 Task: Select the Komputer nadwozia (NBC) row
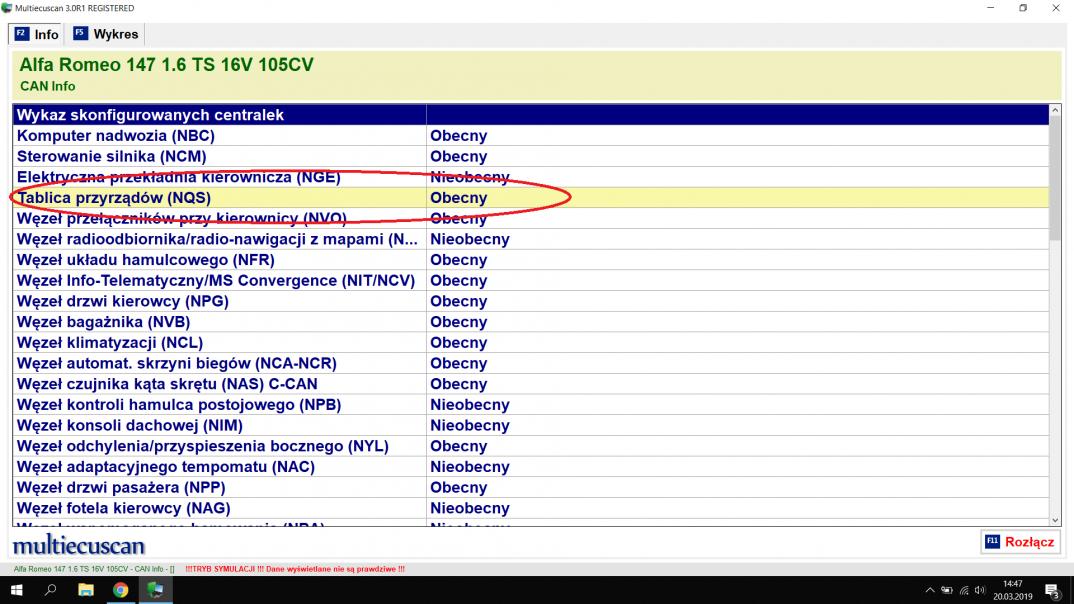click(x=530, y=136)
